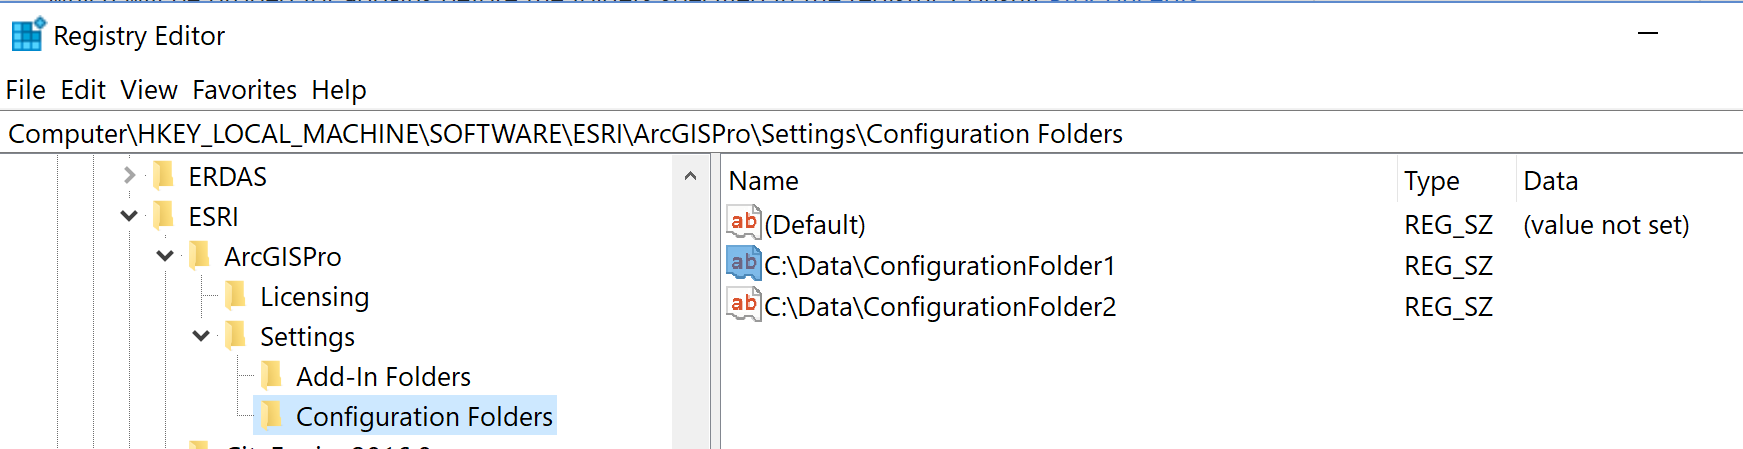Open the View menu

(149, 90)
